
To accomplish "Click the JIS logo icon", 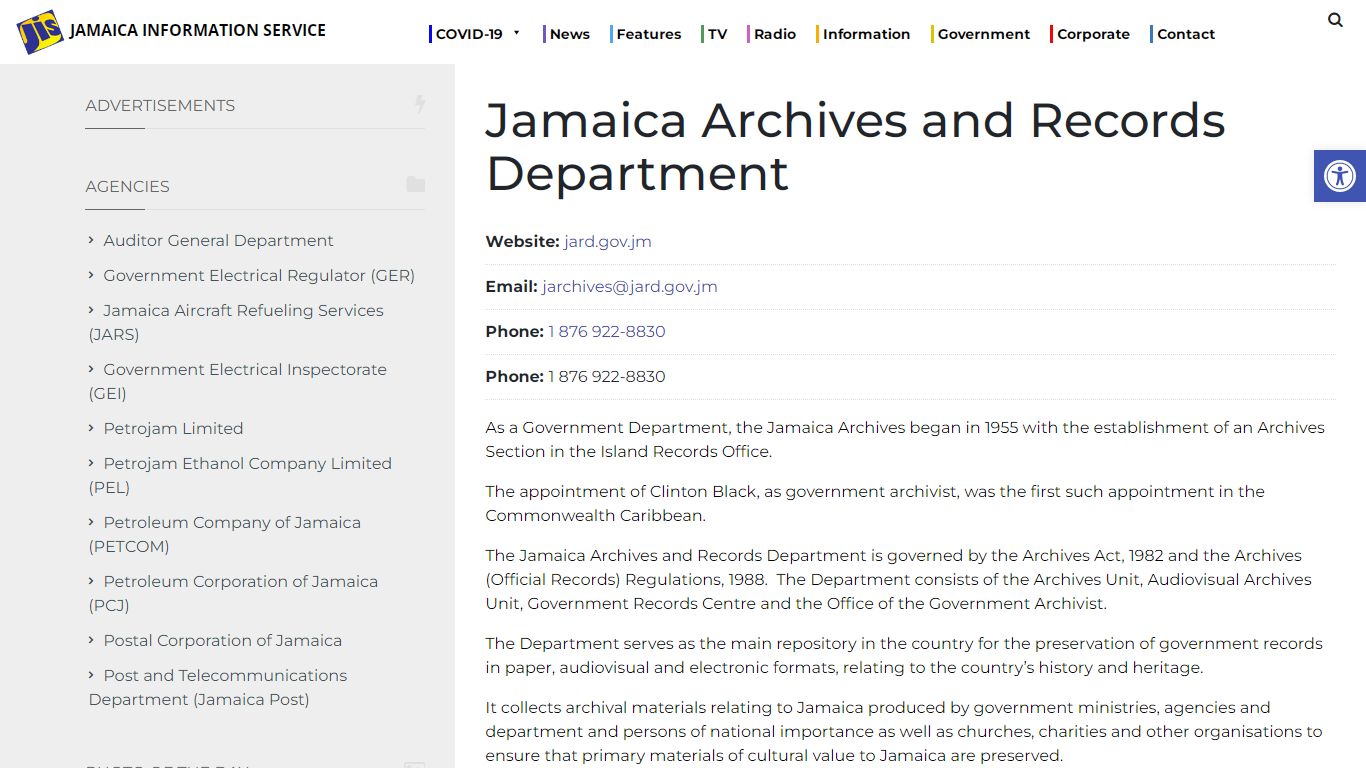I will click(x=40, y=31).
